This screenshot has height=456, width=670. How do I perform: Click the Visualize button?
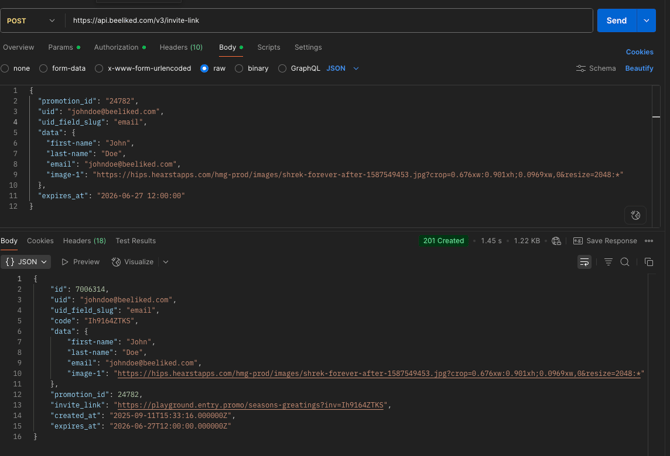click(x=132, y=262)
